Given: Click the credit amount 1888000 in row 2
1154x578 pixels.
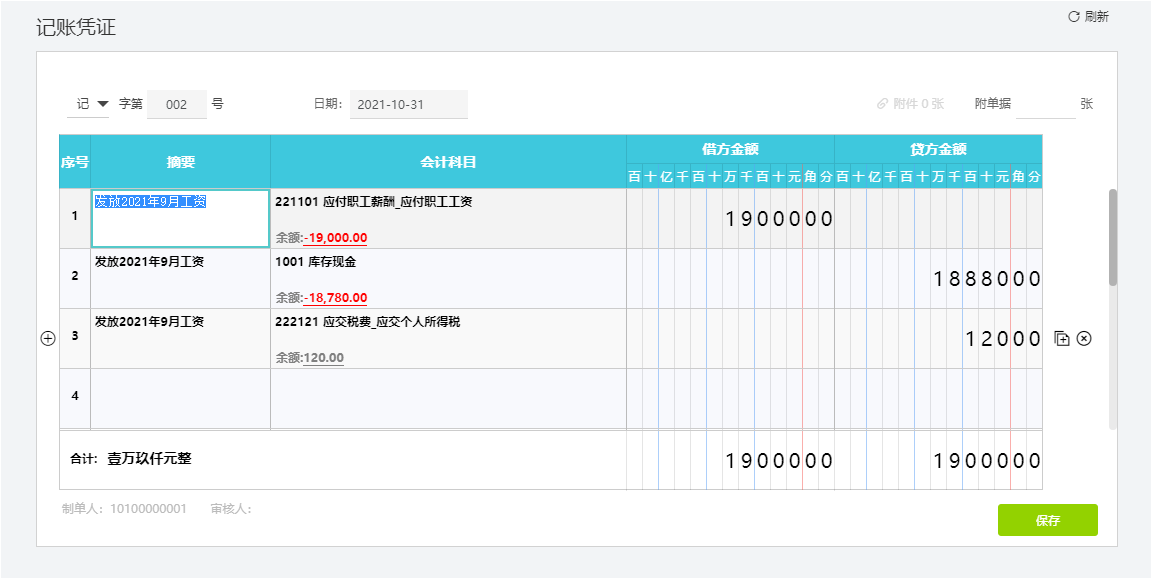Looking at the screenshot, I should (x=987, y=279).
